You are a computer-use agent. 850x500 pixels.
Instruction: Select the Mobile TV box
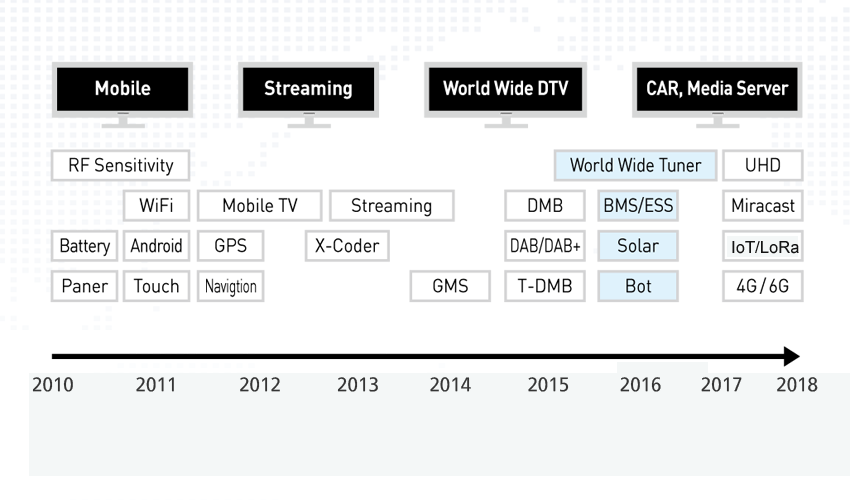point(260,206)
